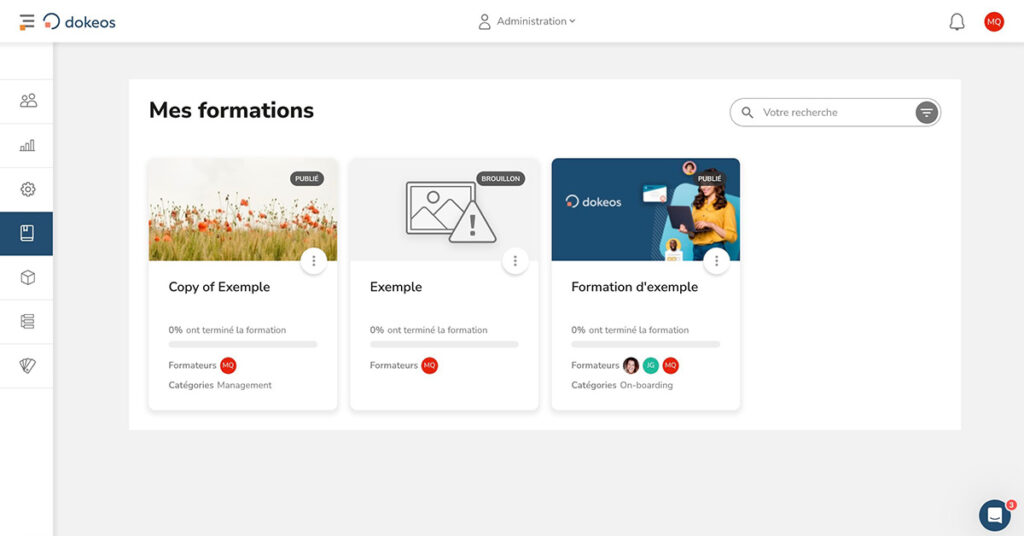Open options menu on Copy of Exemple card
This screenshot has height=536, width=1024.
314,261
